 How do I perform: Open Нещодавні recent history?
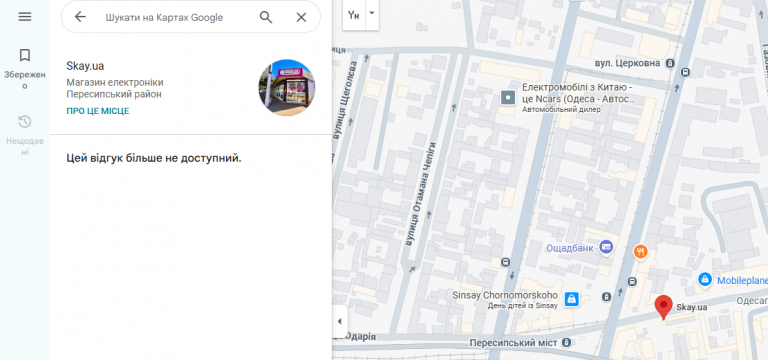click(x=24, y=135)
